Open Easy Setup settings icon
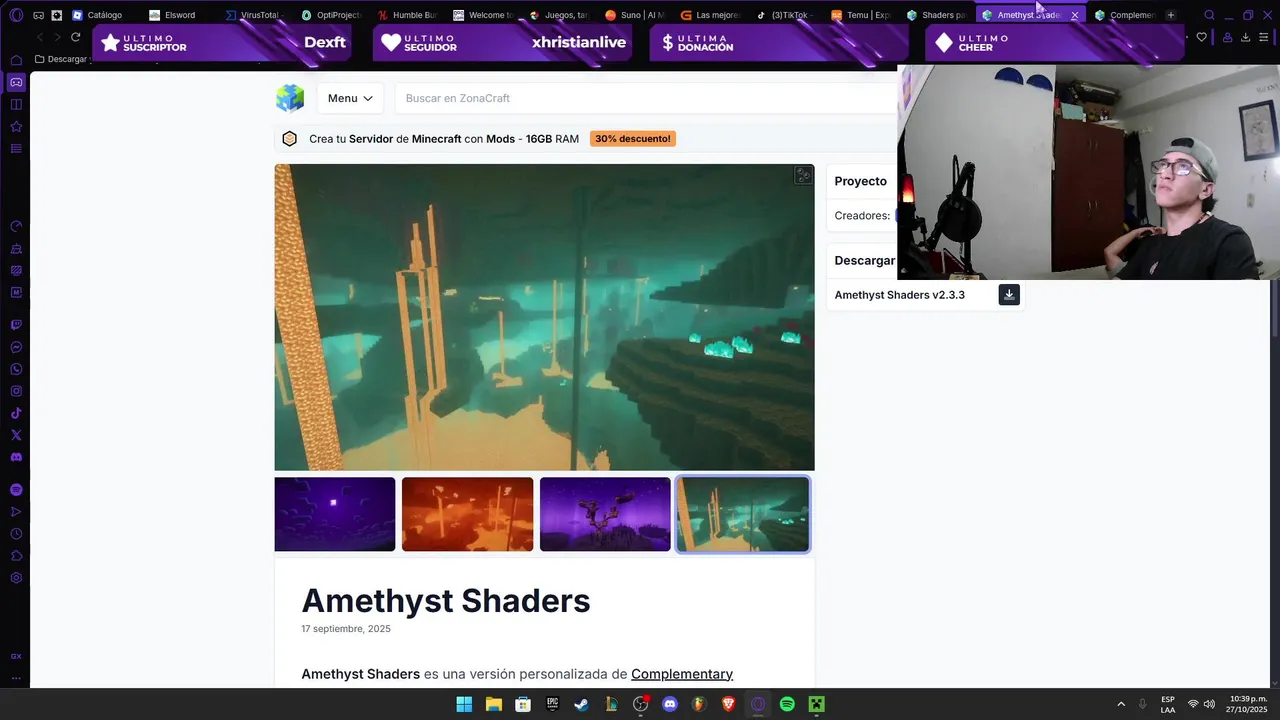 point(1265,37)
